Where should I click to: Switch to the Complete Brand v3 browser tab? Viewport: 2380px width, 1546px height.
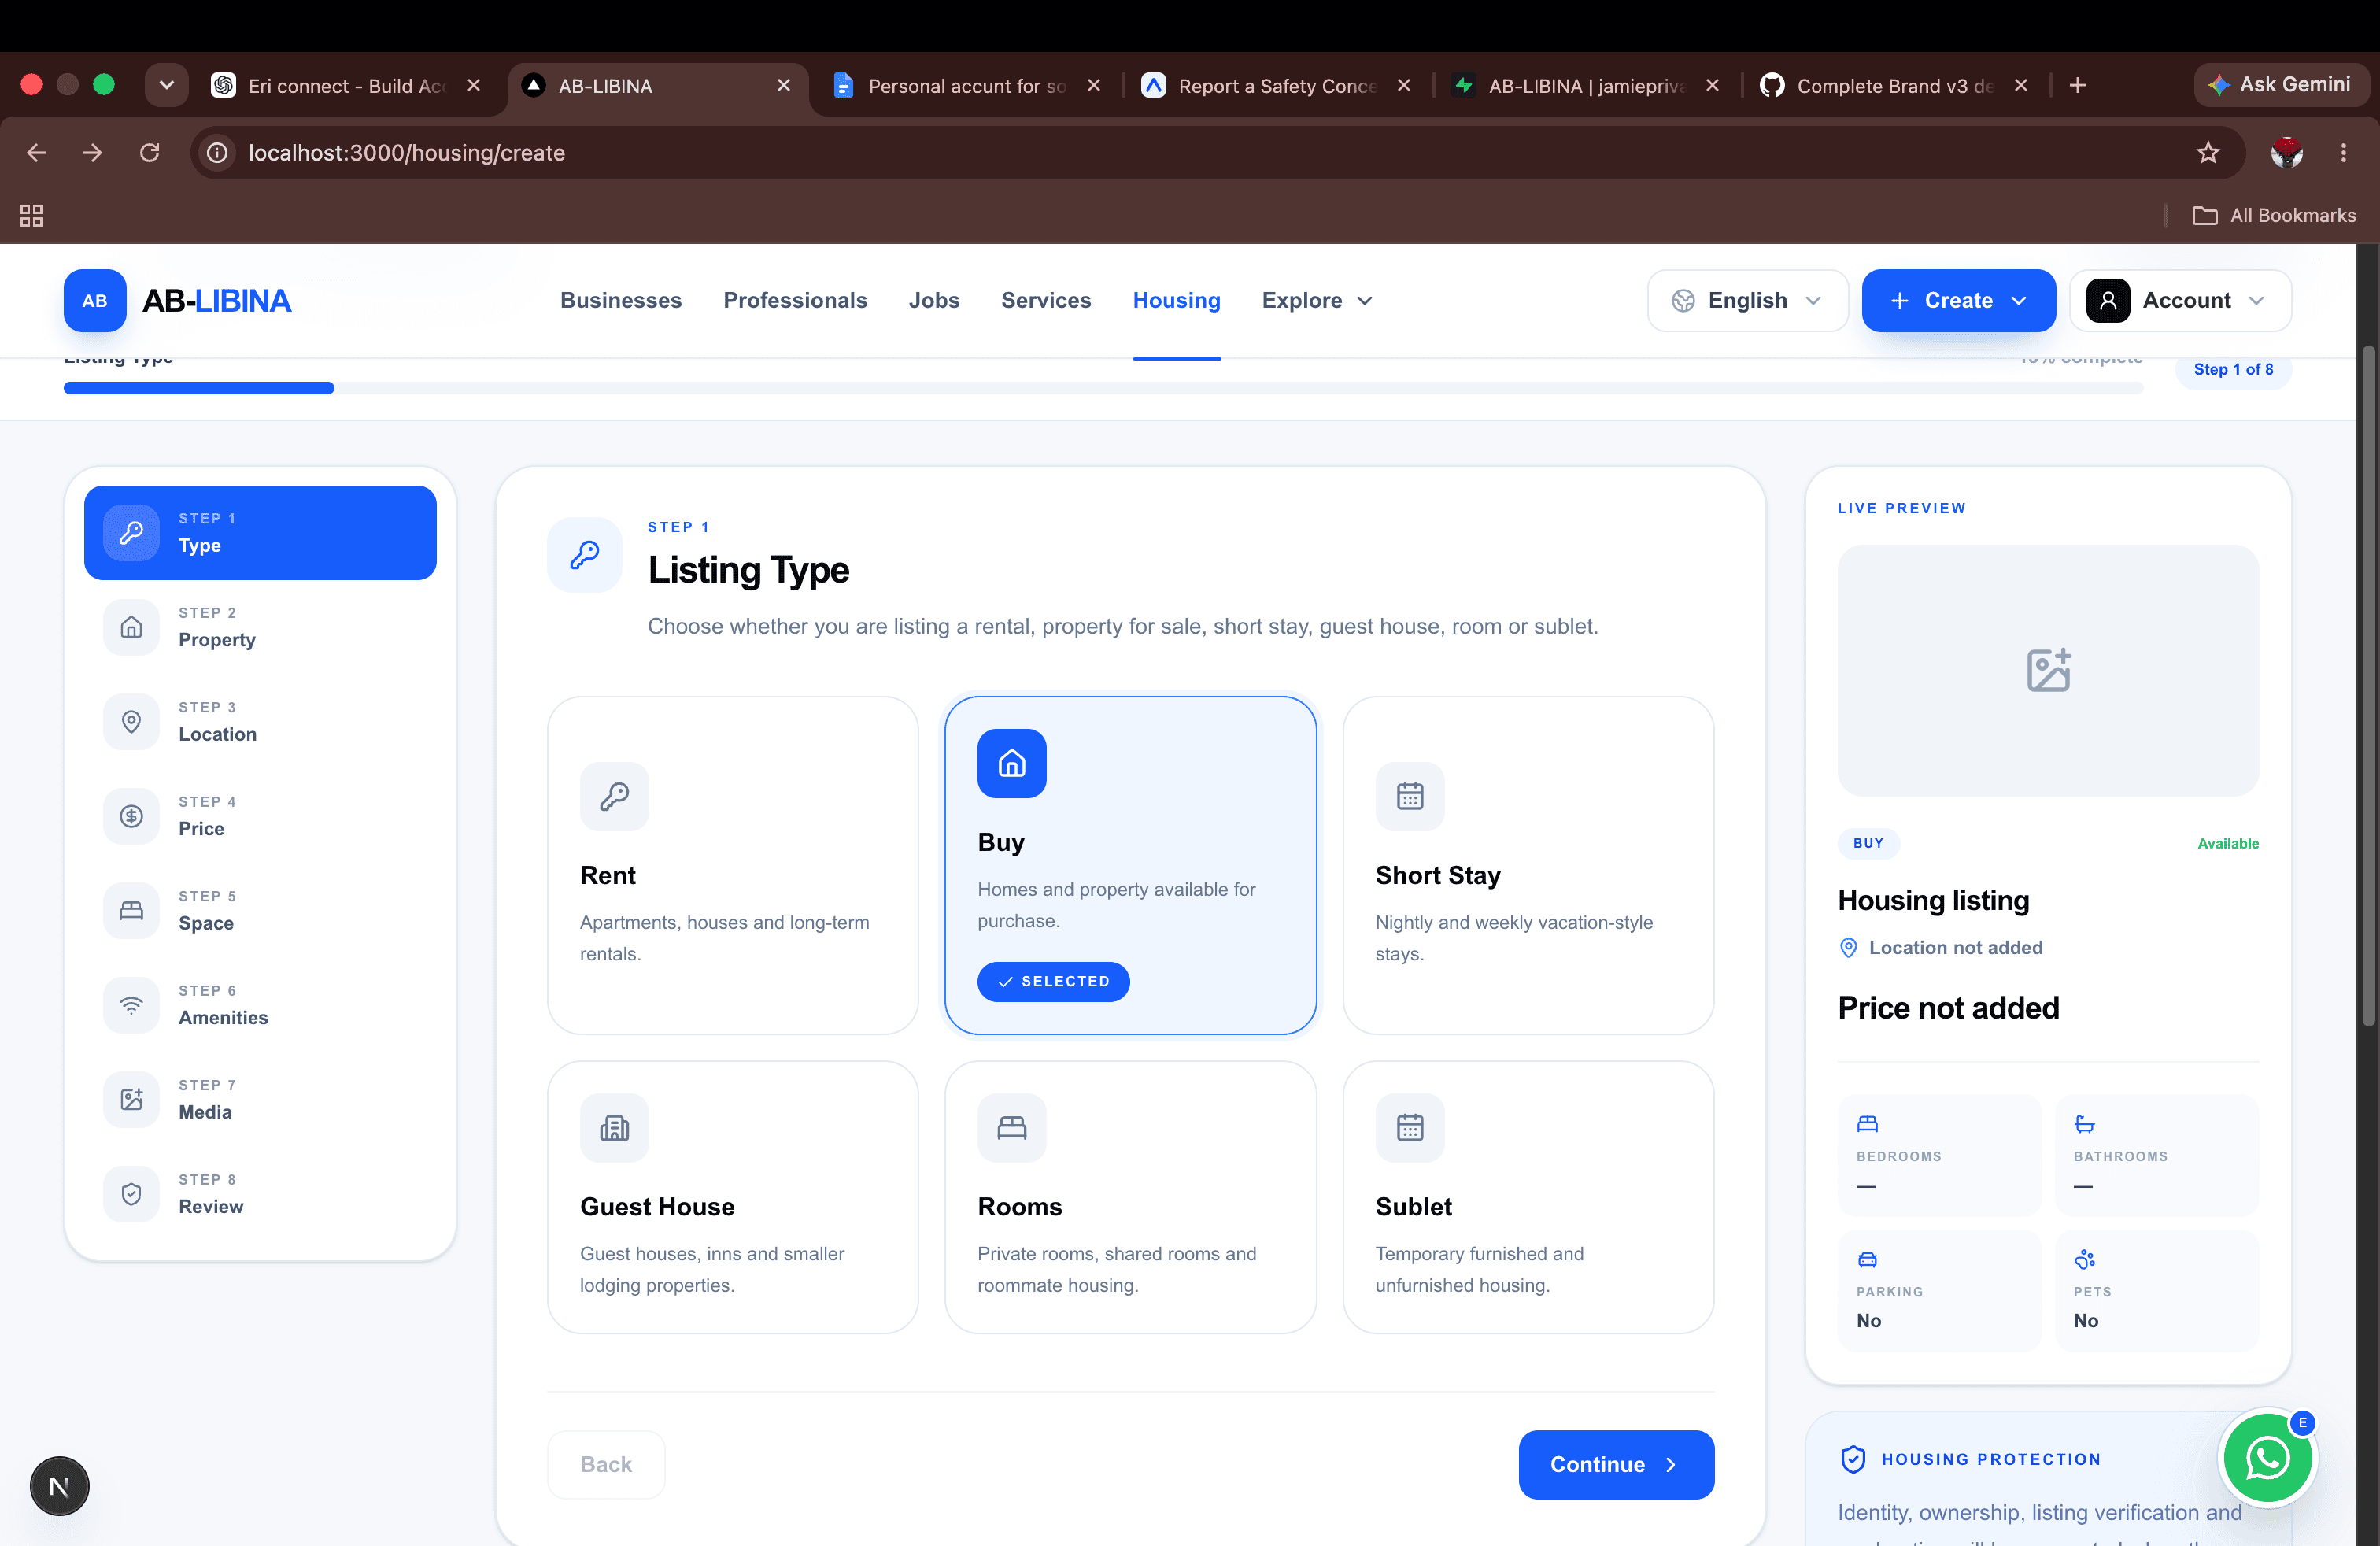(1893, 85)
